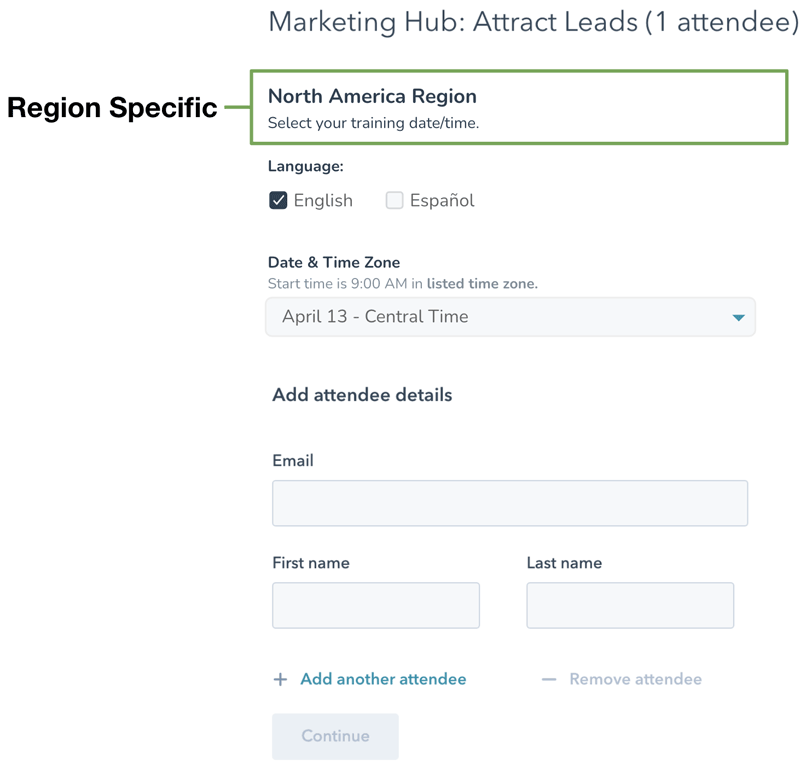This screenshot has height=764, width=800.
Task: Click the Remove attendee link
Action: point(635,680)
